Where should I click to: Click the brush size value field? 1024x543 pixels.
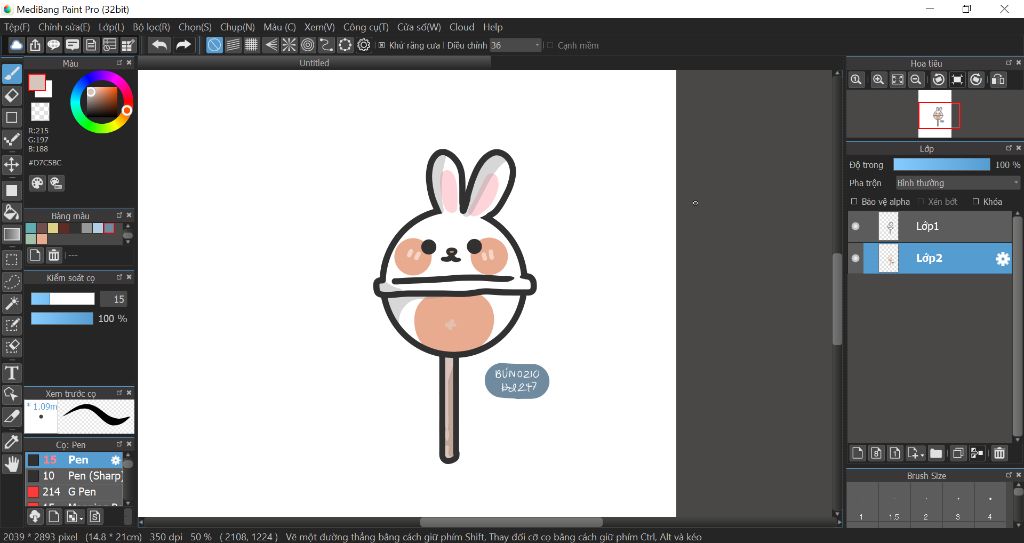[114, 299]
